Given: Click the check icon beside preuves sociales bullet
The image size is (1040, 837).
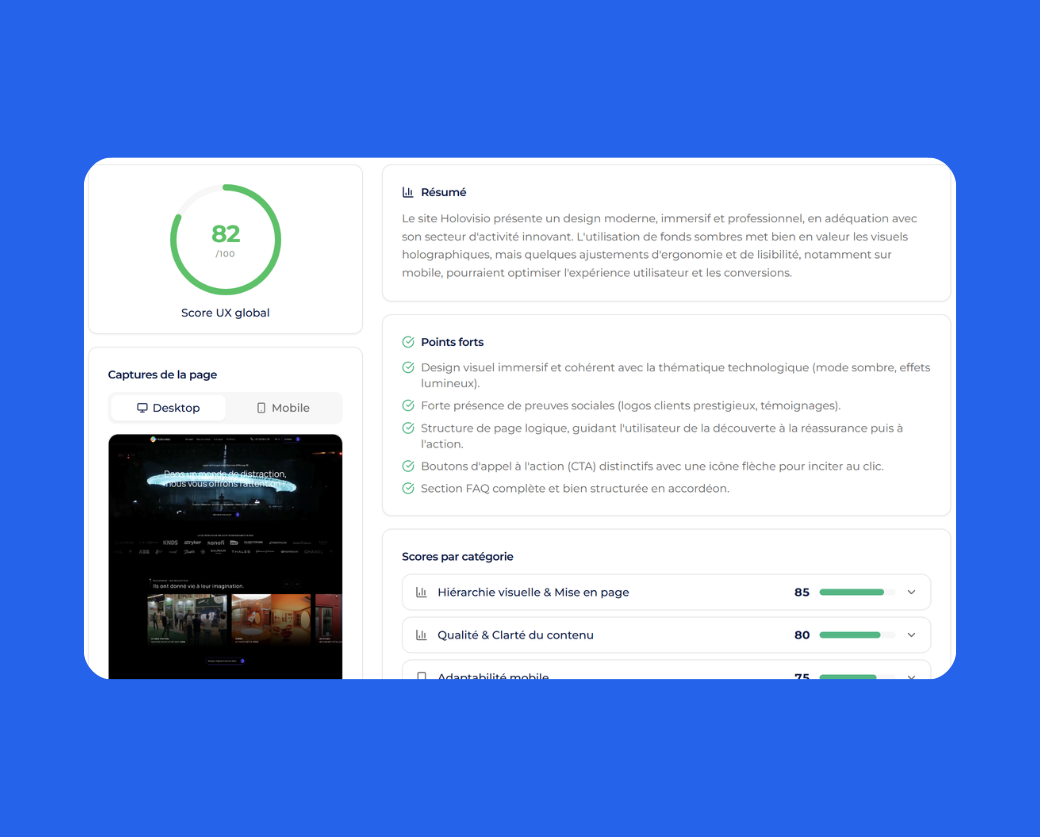Looking at the screenshot, I should (x=407, y=406).
